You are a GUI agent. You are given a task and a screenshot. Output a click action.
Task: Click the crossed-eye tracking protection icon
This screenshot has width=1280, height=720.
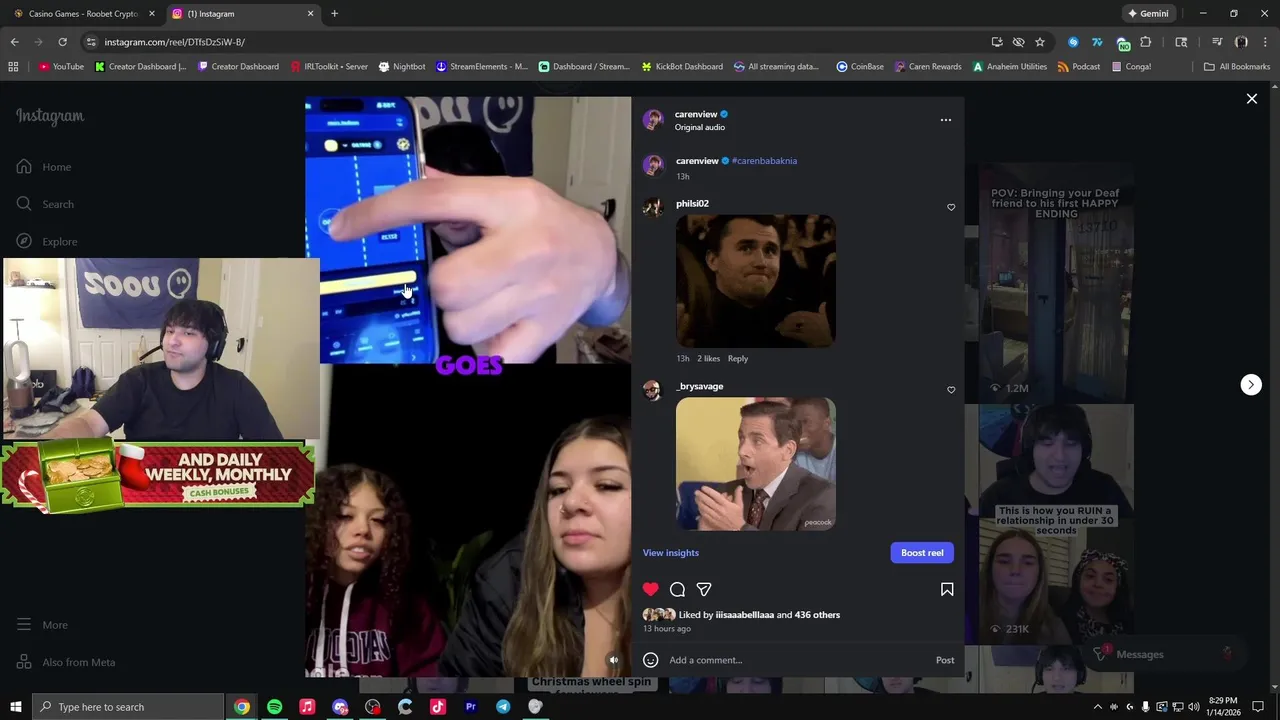[1018, 42]
